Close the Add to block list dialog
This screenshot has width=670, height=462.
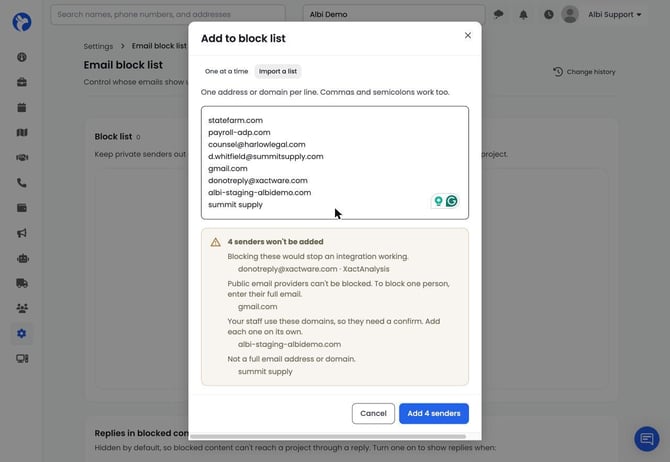click(468, 35)
